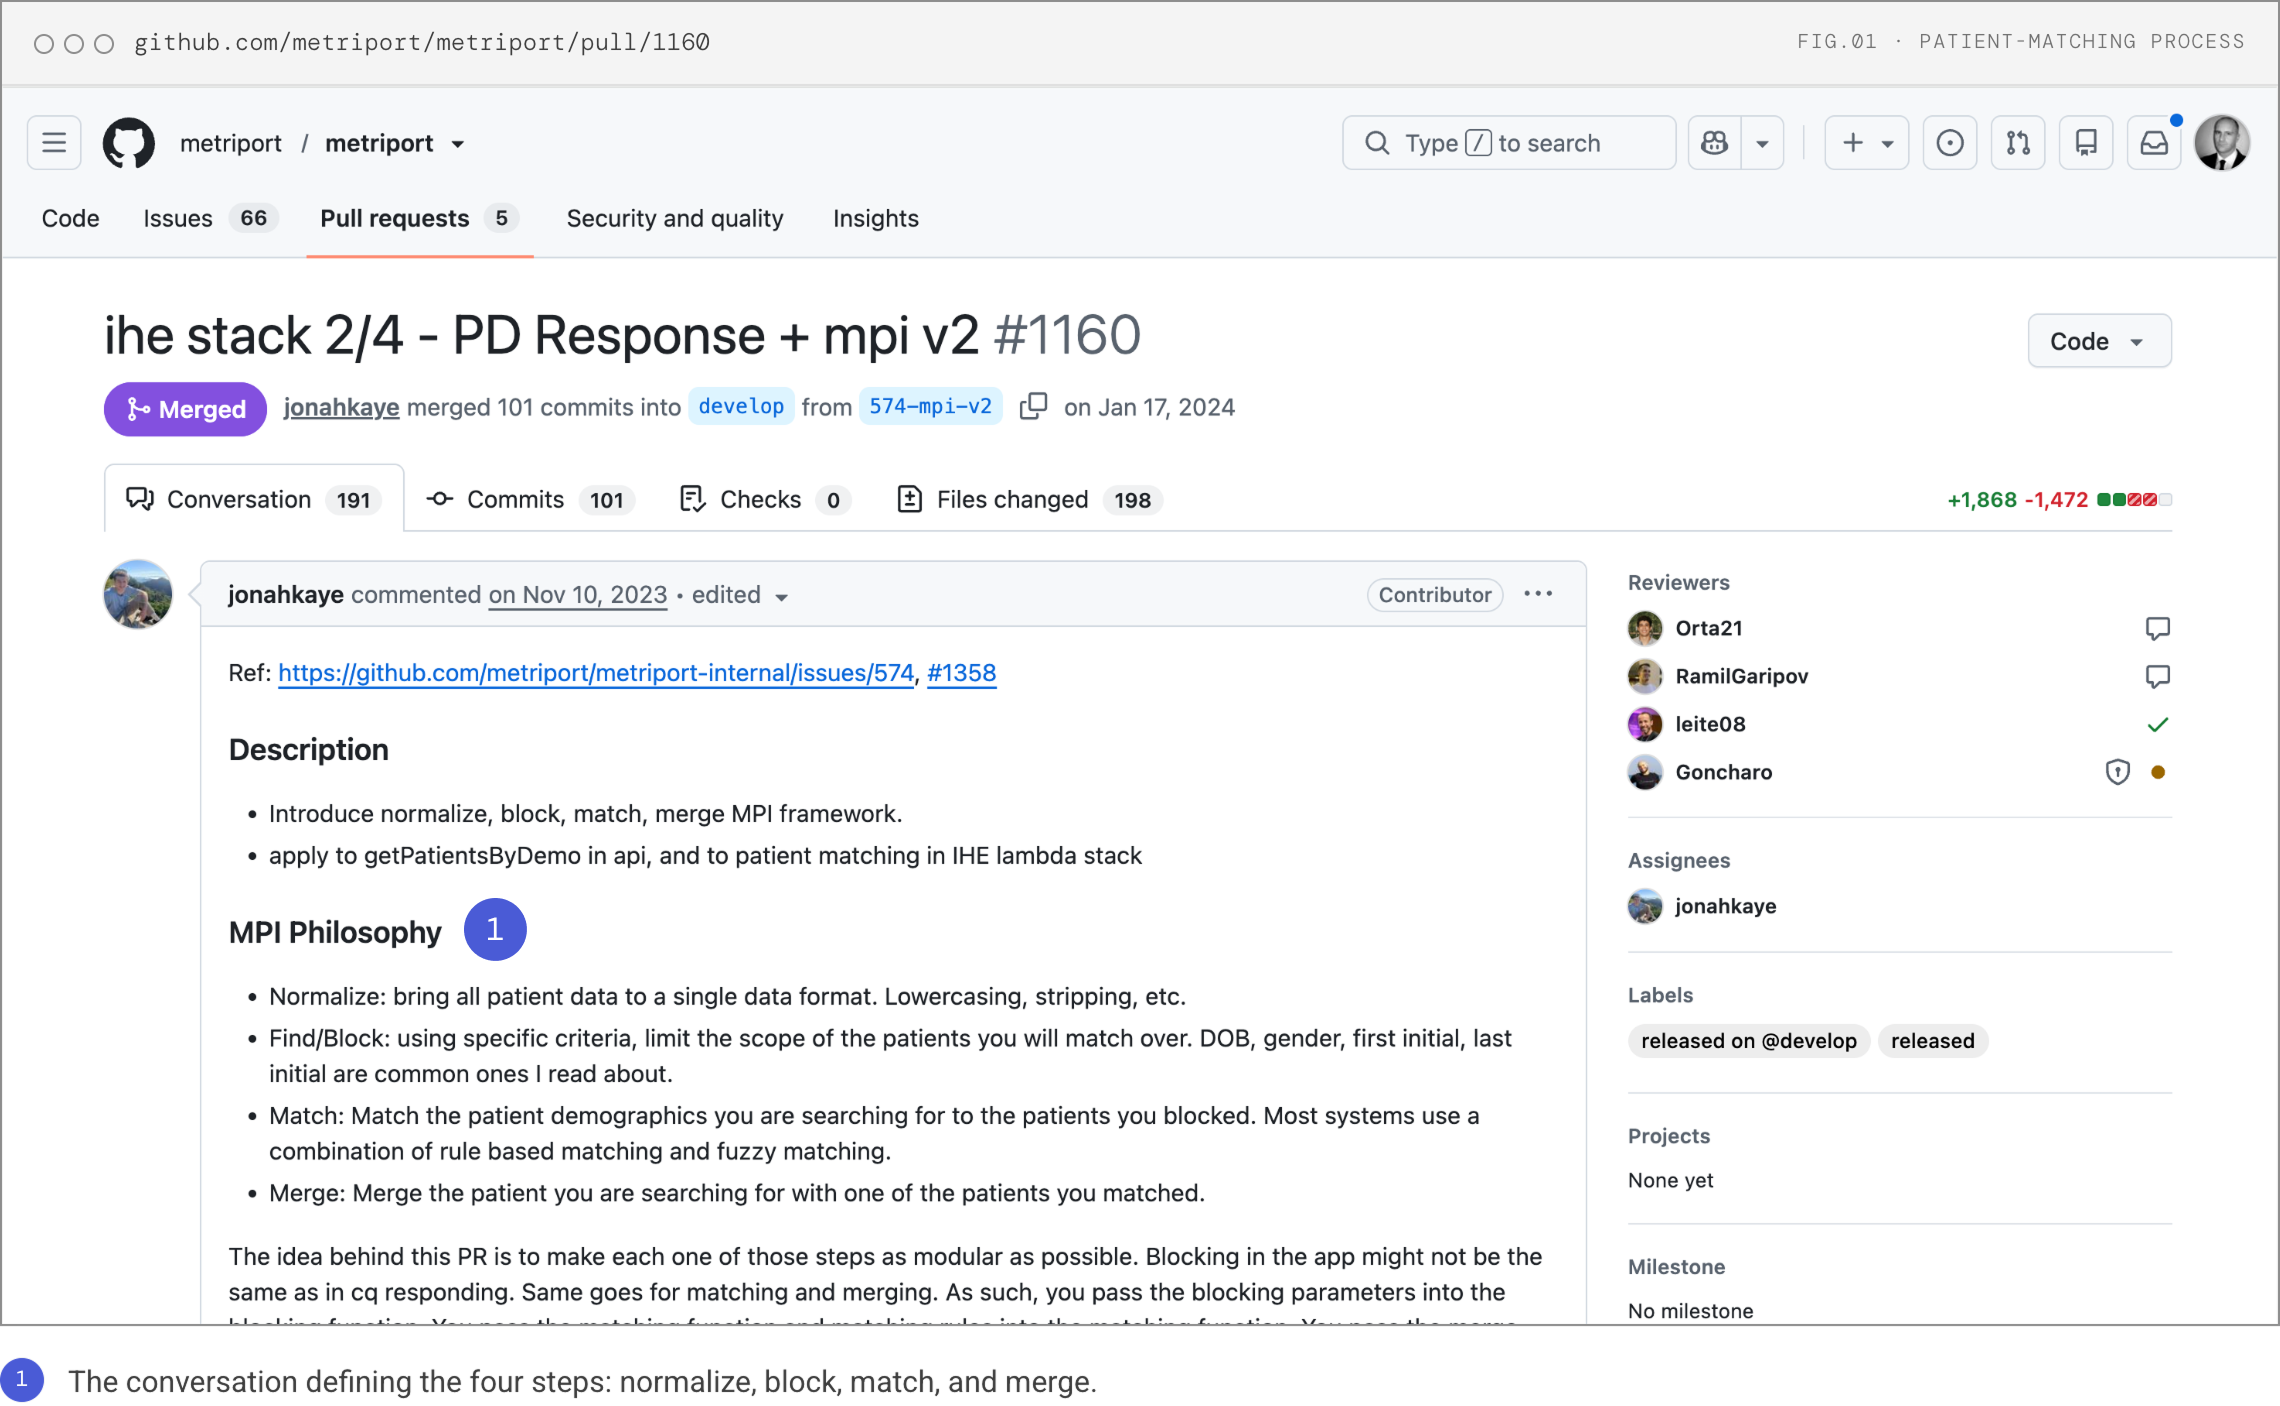The image size is (2280, 1406).
Task: Select the Files changed tab
Action: [x=1028, y=499]
